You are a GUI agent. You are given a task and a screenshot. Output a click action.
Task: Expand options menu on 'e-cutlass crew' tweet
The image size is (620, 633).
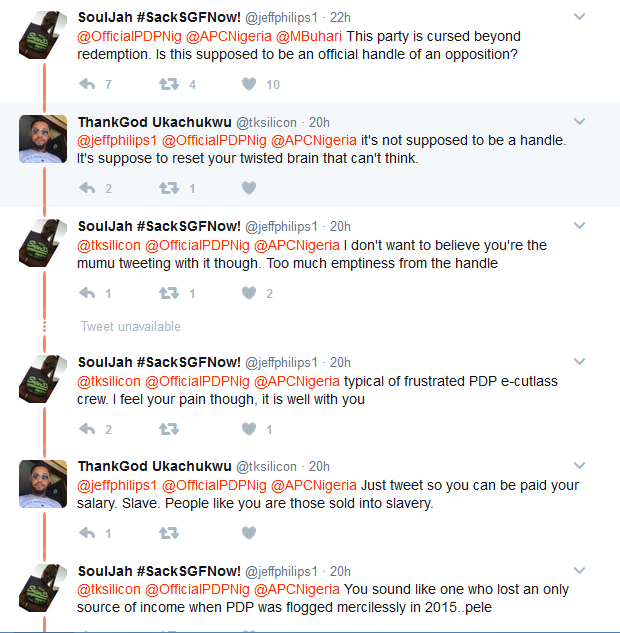coord(579,362)
